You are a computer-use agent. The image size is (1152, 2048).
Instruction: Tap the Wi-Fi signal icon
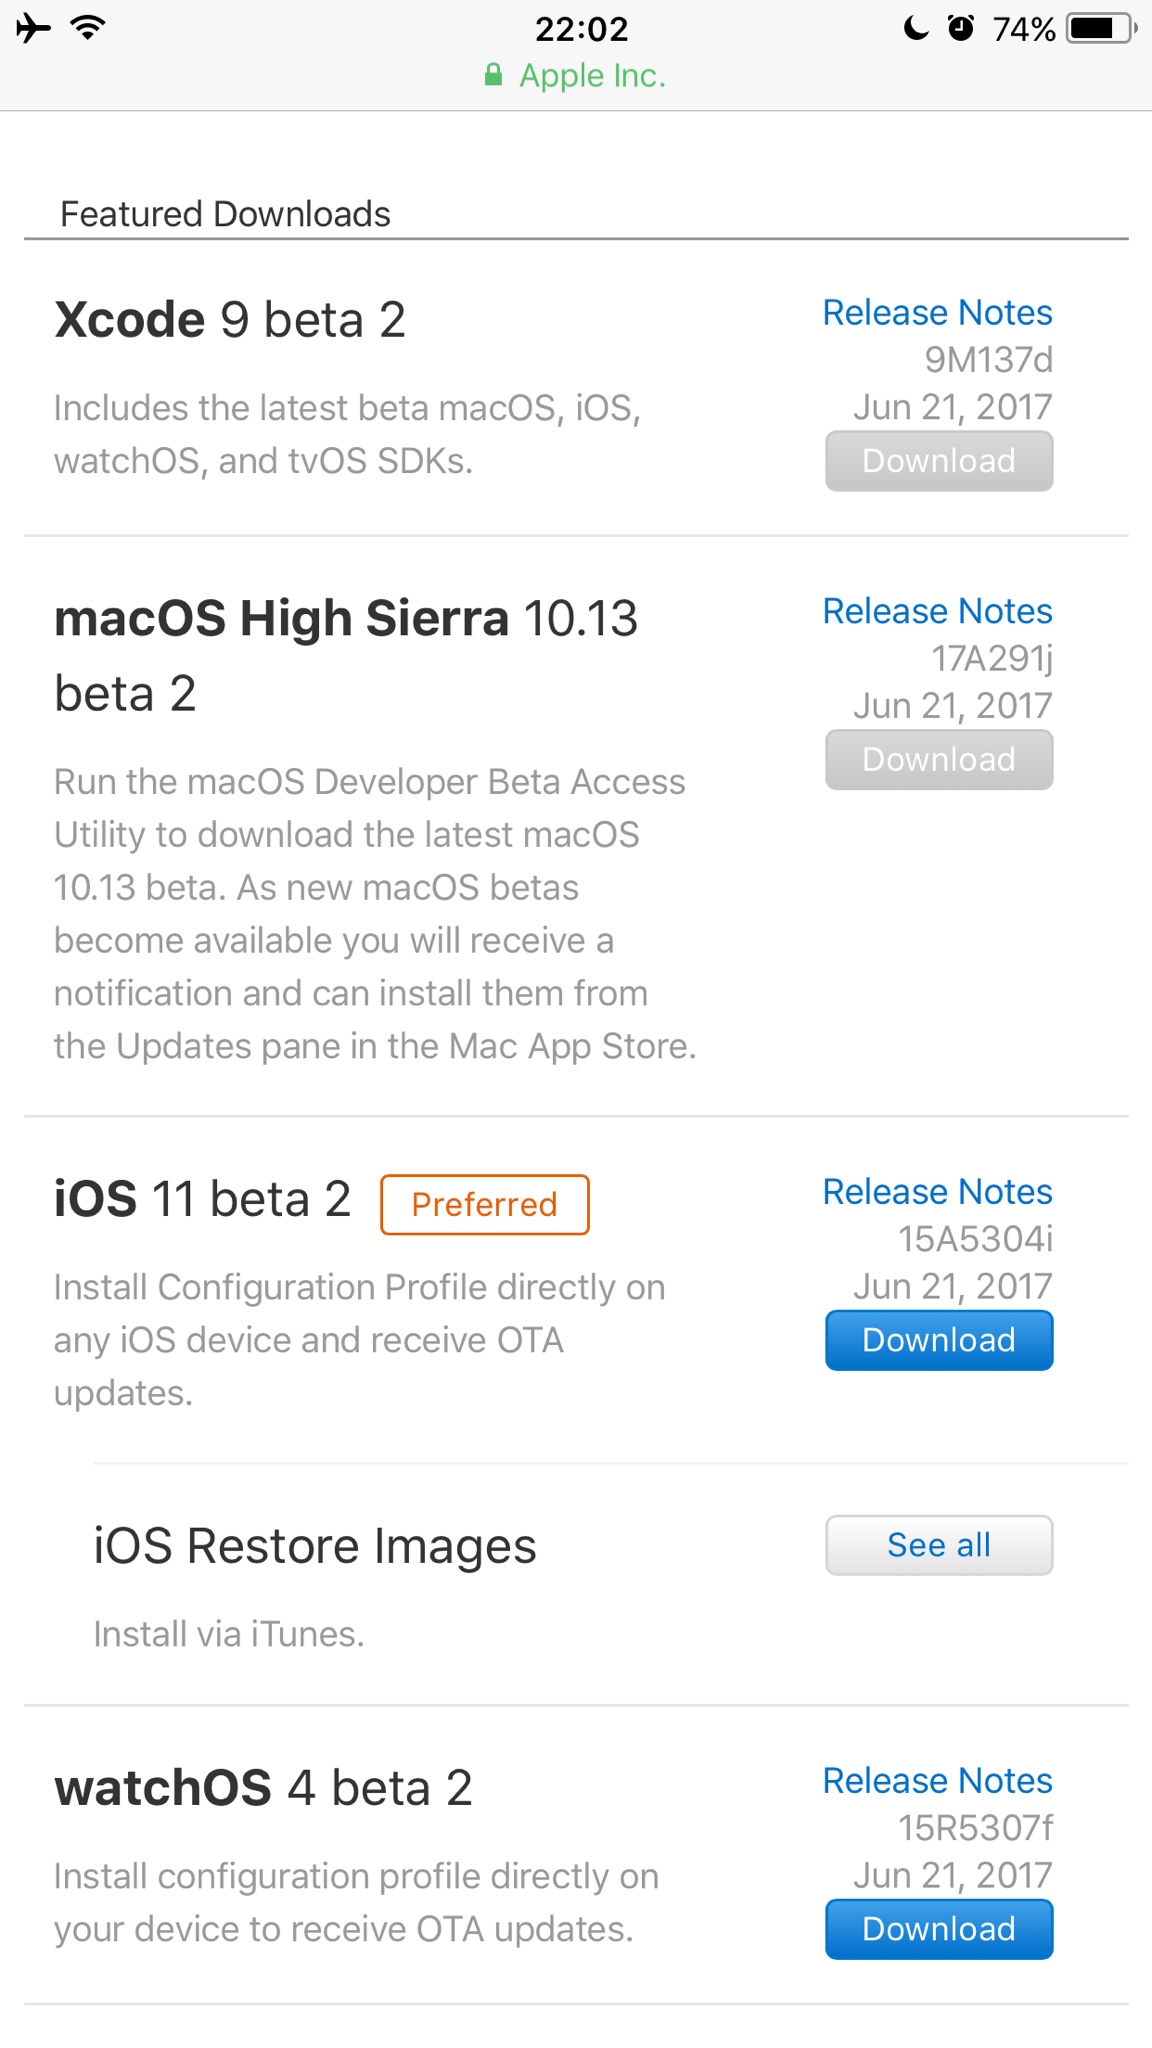88,28
